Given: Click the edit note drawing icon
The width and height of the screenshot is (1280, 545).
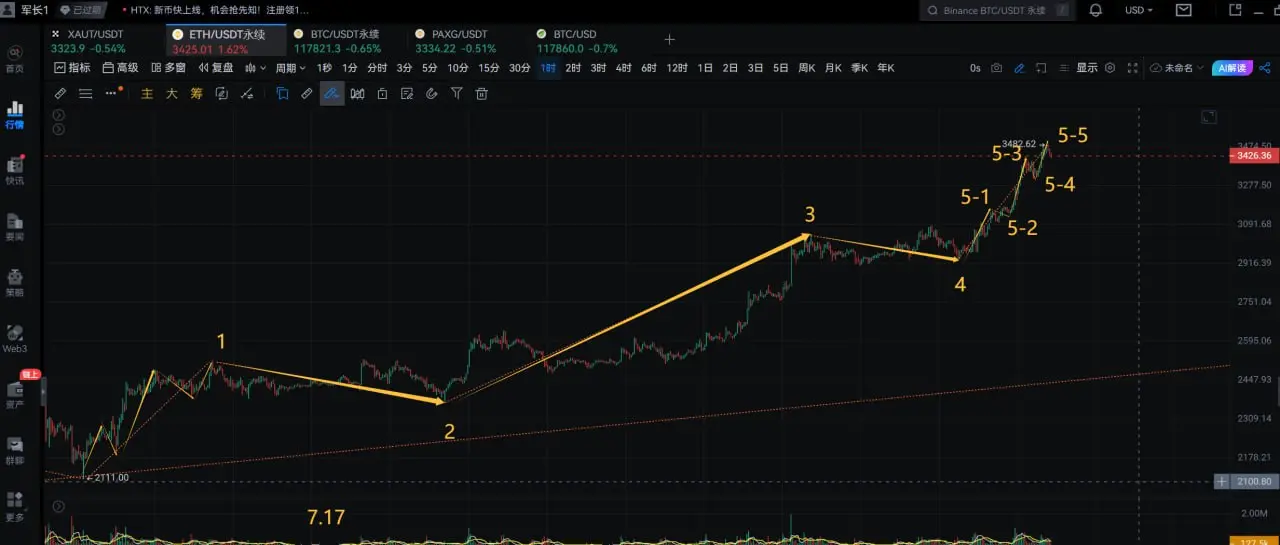Looking at the screenshot, I should (407, 93).
